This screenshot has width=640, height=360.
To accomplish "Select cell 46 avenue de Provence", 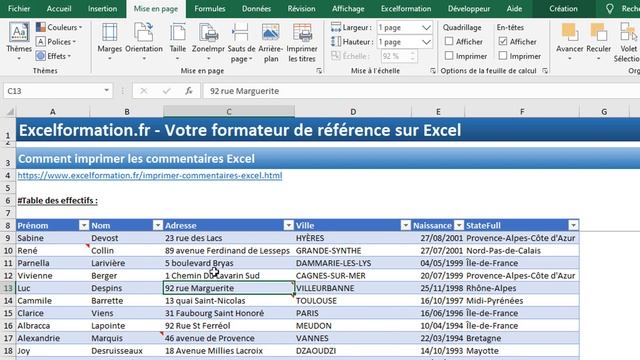I will point(229,338).
